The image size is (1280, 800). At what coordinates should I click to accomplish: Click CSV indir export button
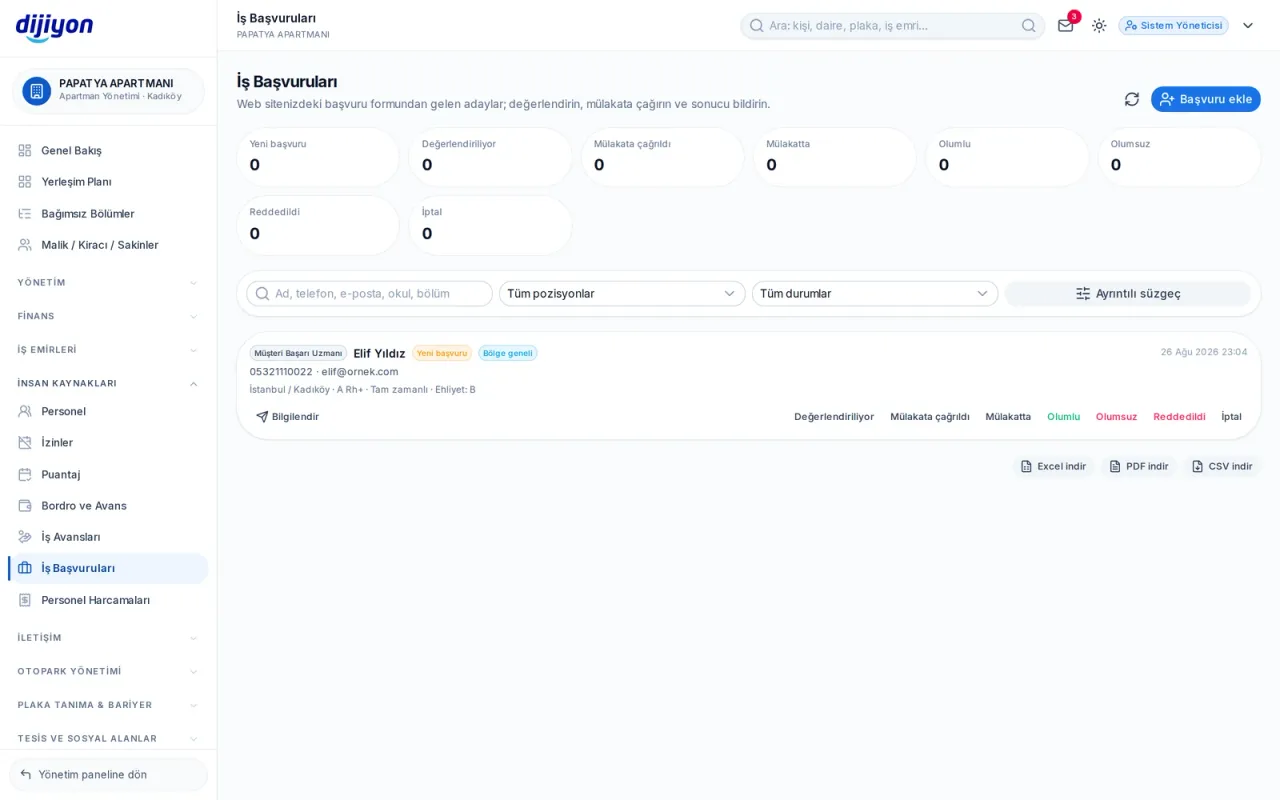tap(1222, 466)
